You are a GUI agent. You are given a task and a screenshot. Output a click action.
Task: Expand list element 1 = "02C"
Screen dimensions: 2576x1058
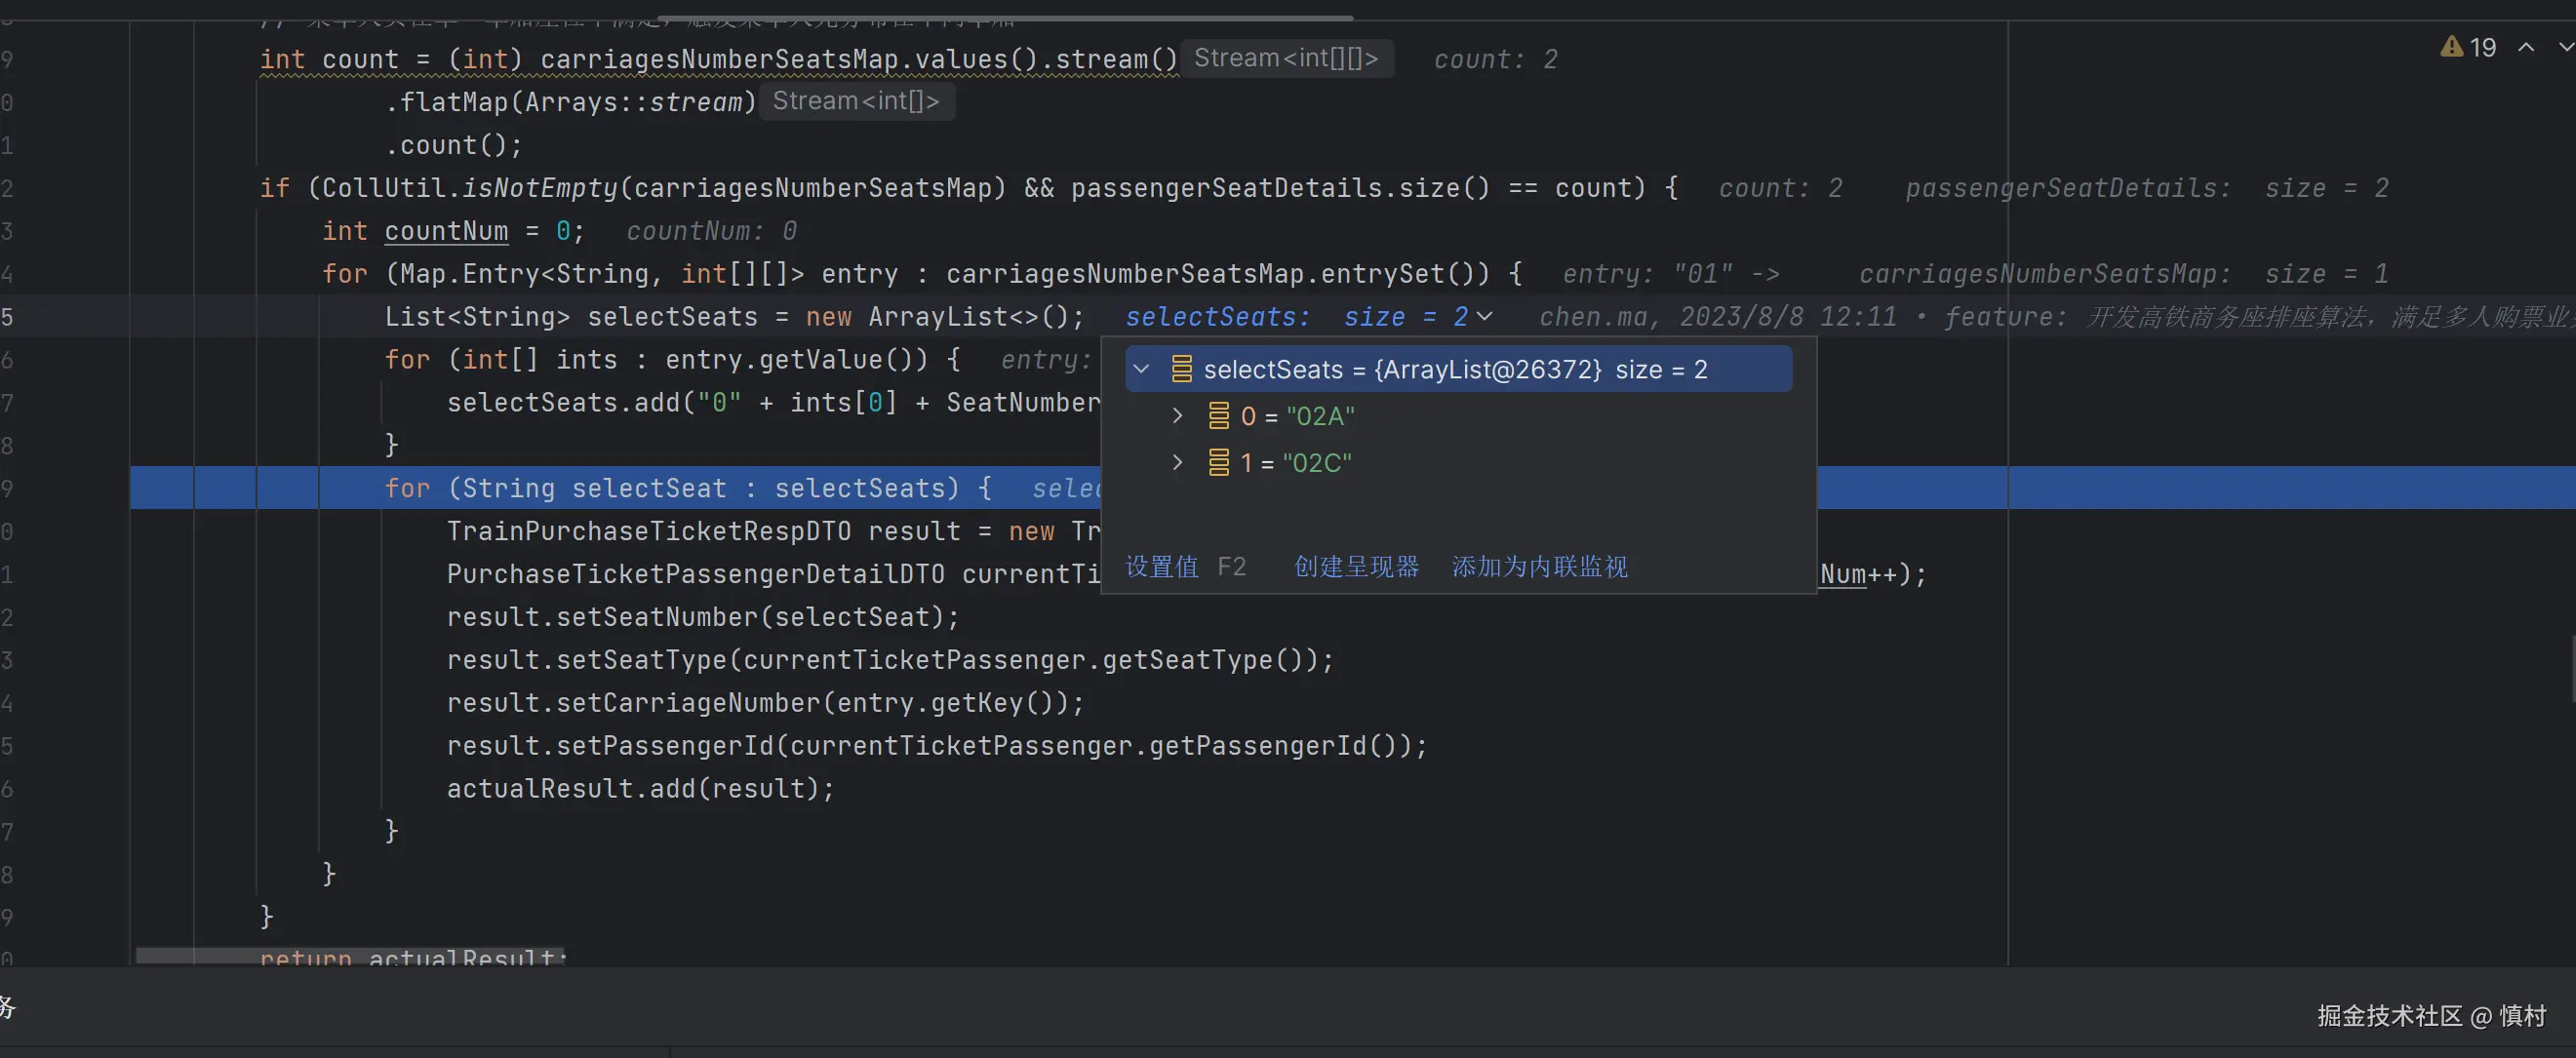[1177, 463]
